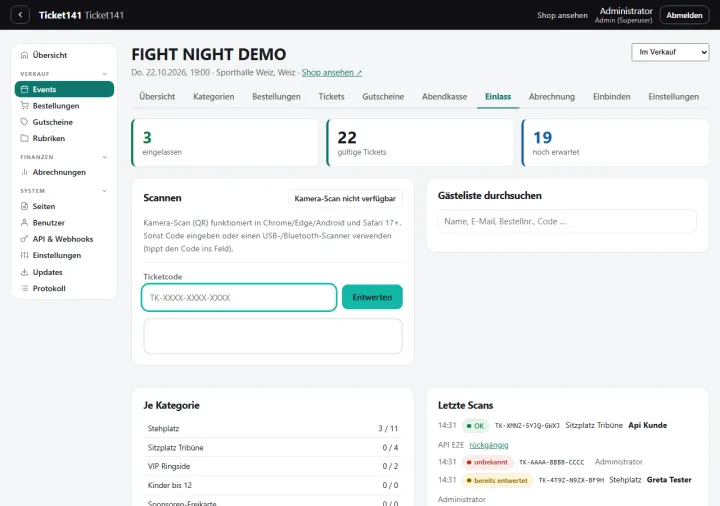The height and width of the screenshot is (506, 720).
Task: Open Übersicht via the home icon
Action: [x=24, y=55]
